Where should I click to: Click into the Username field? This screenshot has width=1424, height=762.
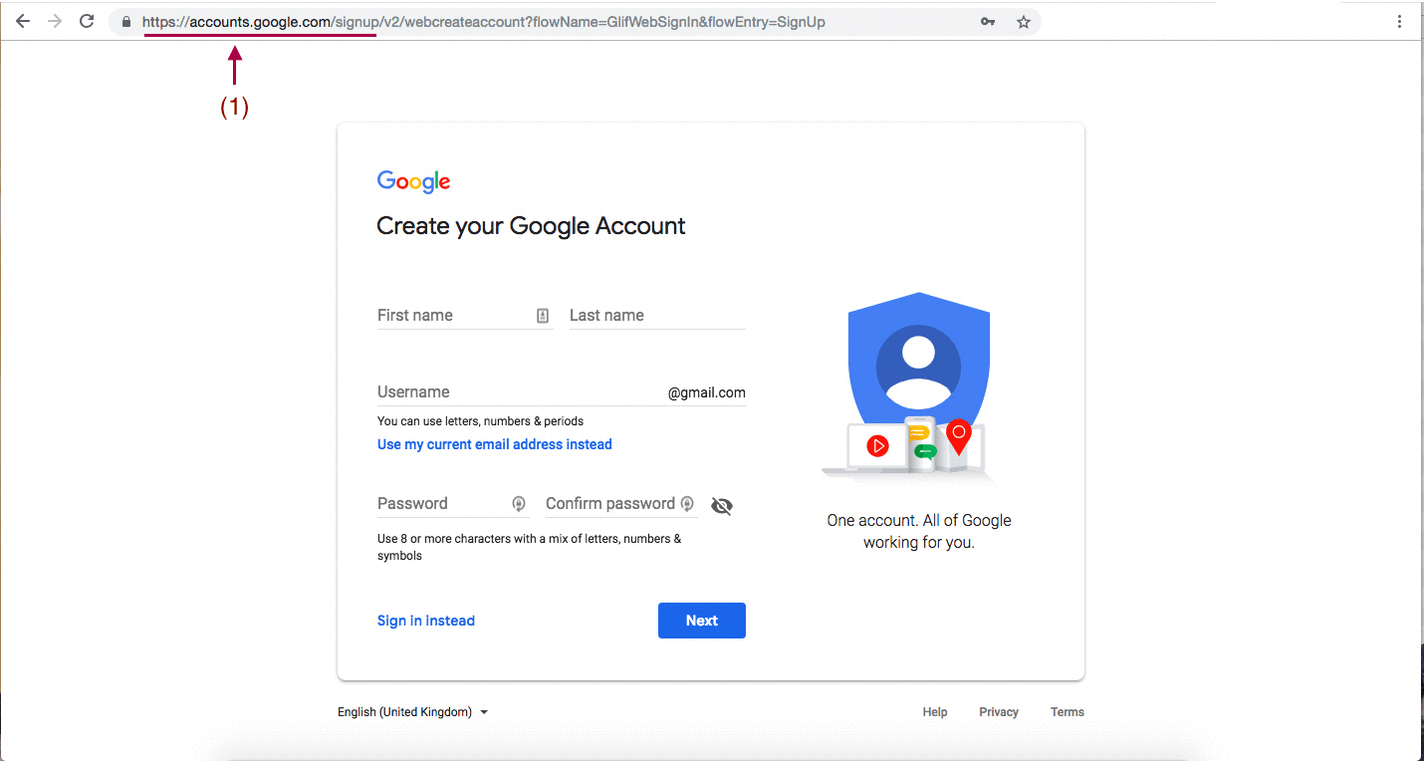[520, 392]
